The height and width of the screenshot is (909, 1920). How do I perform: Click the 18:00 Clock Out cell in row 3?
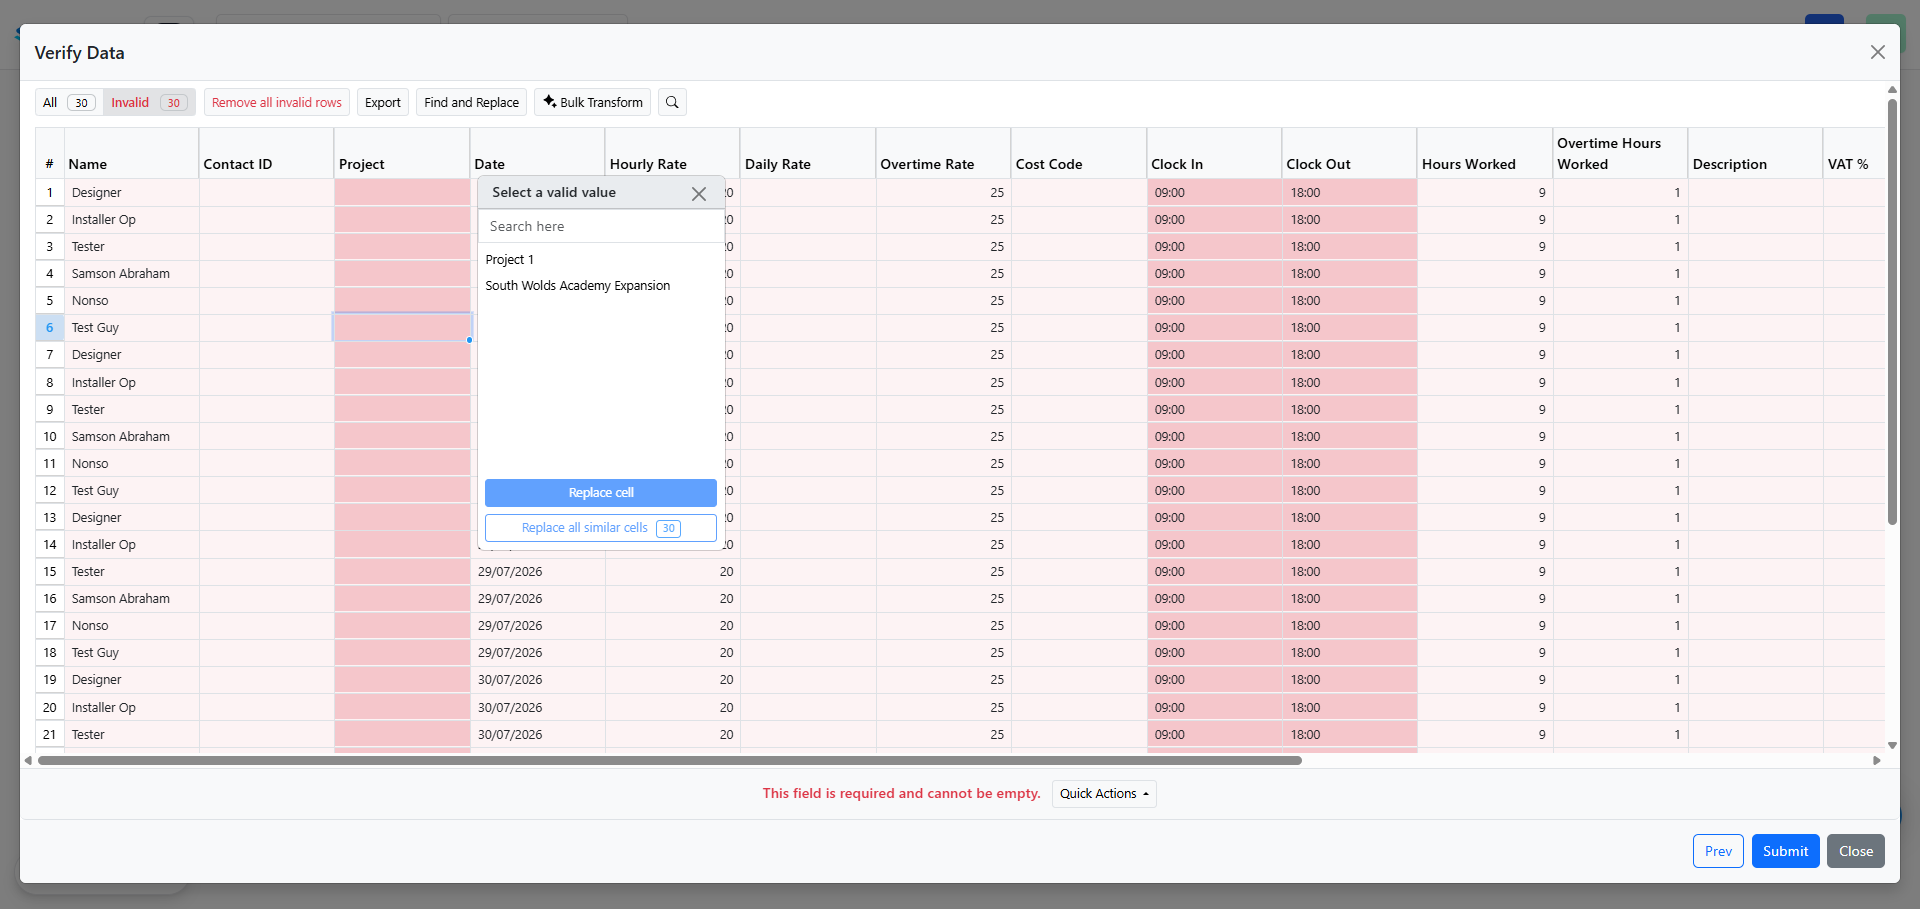(1349, 247)
